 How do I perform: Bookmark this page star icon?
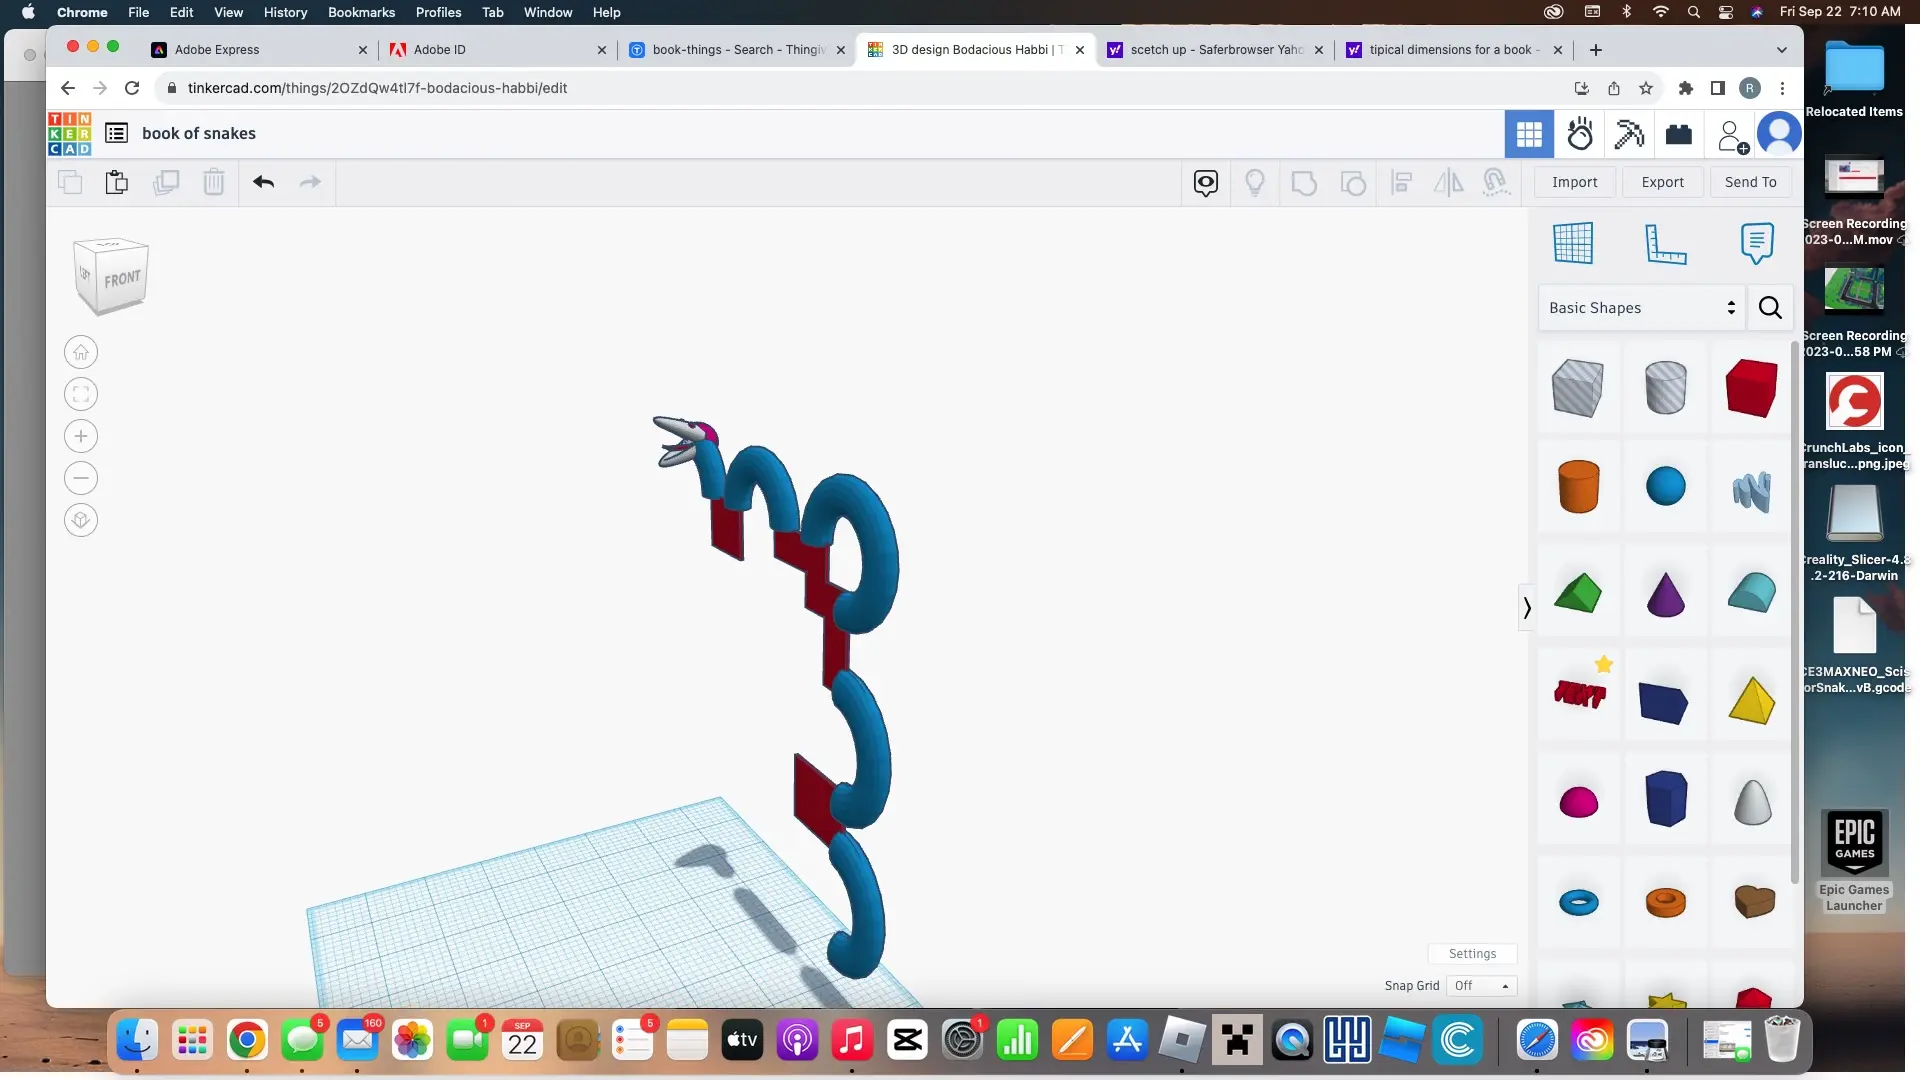[x=1646, y=88]
